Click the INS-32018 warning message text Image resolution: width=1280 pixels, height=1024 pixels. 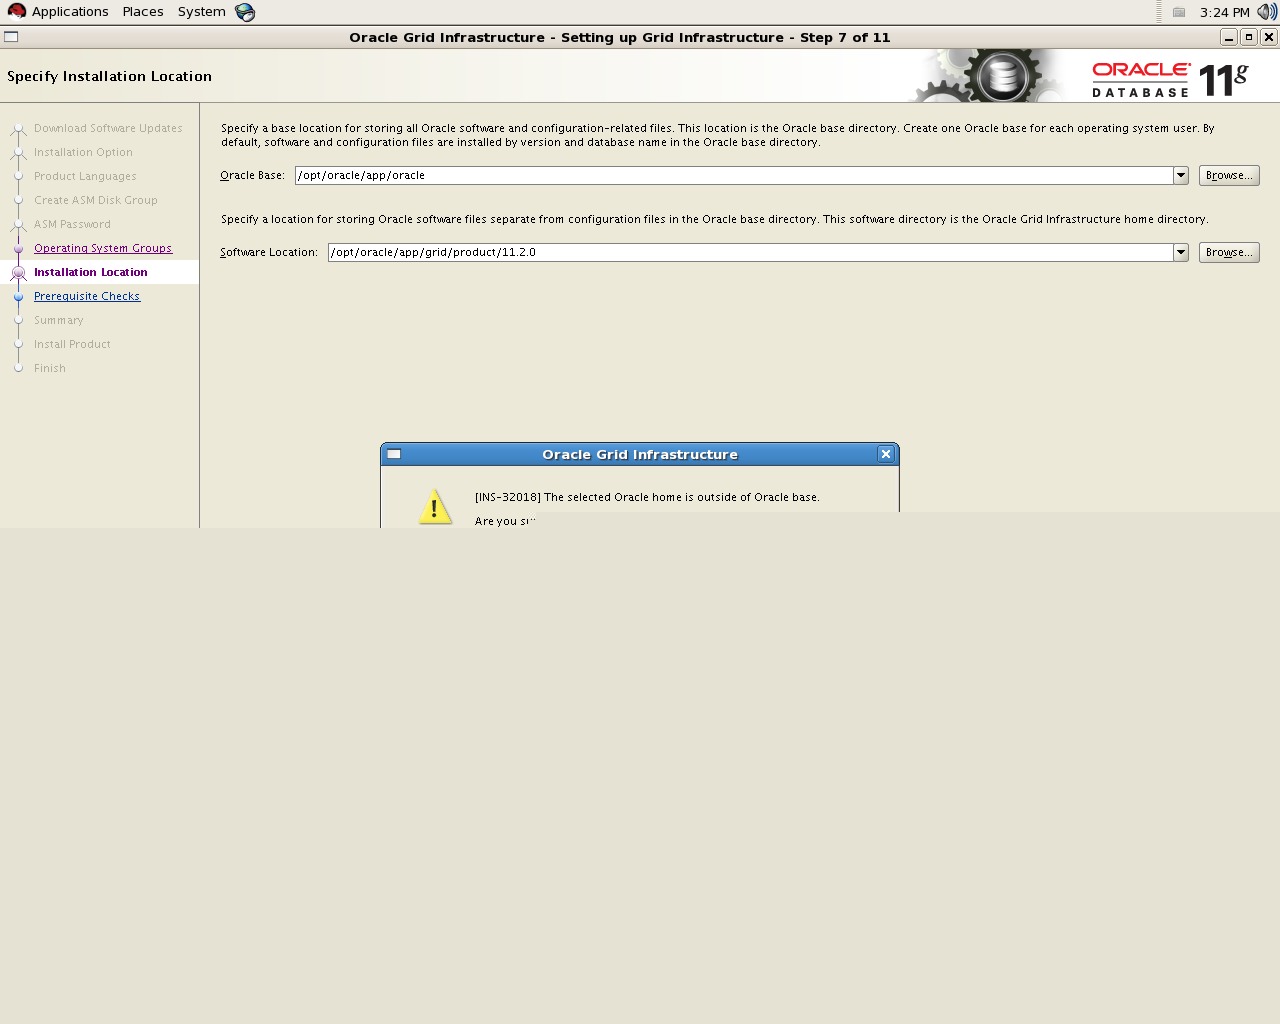coord(647,497)
